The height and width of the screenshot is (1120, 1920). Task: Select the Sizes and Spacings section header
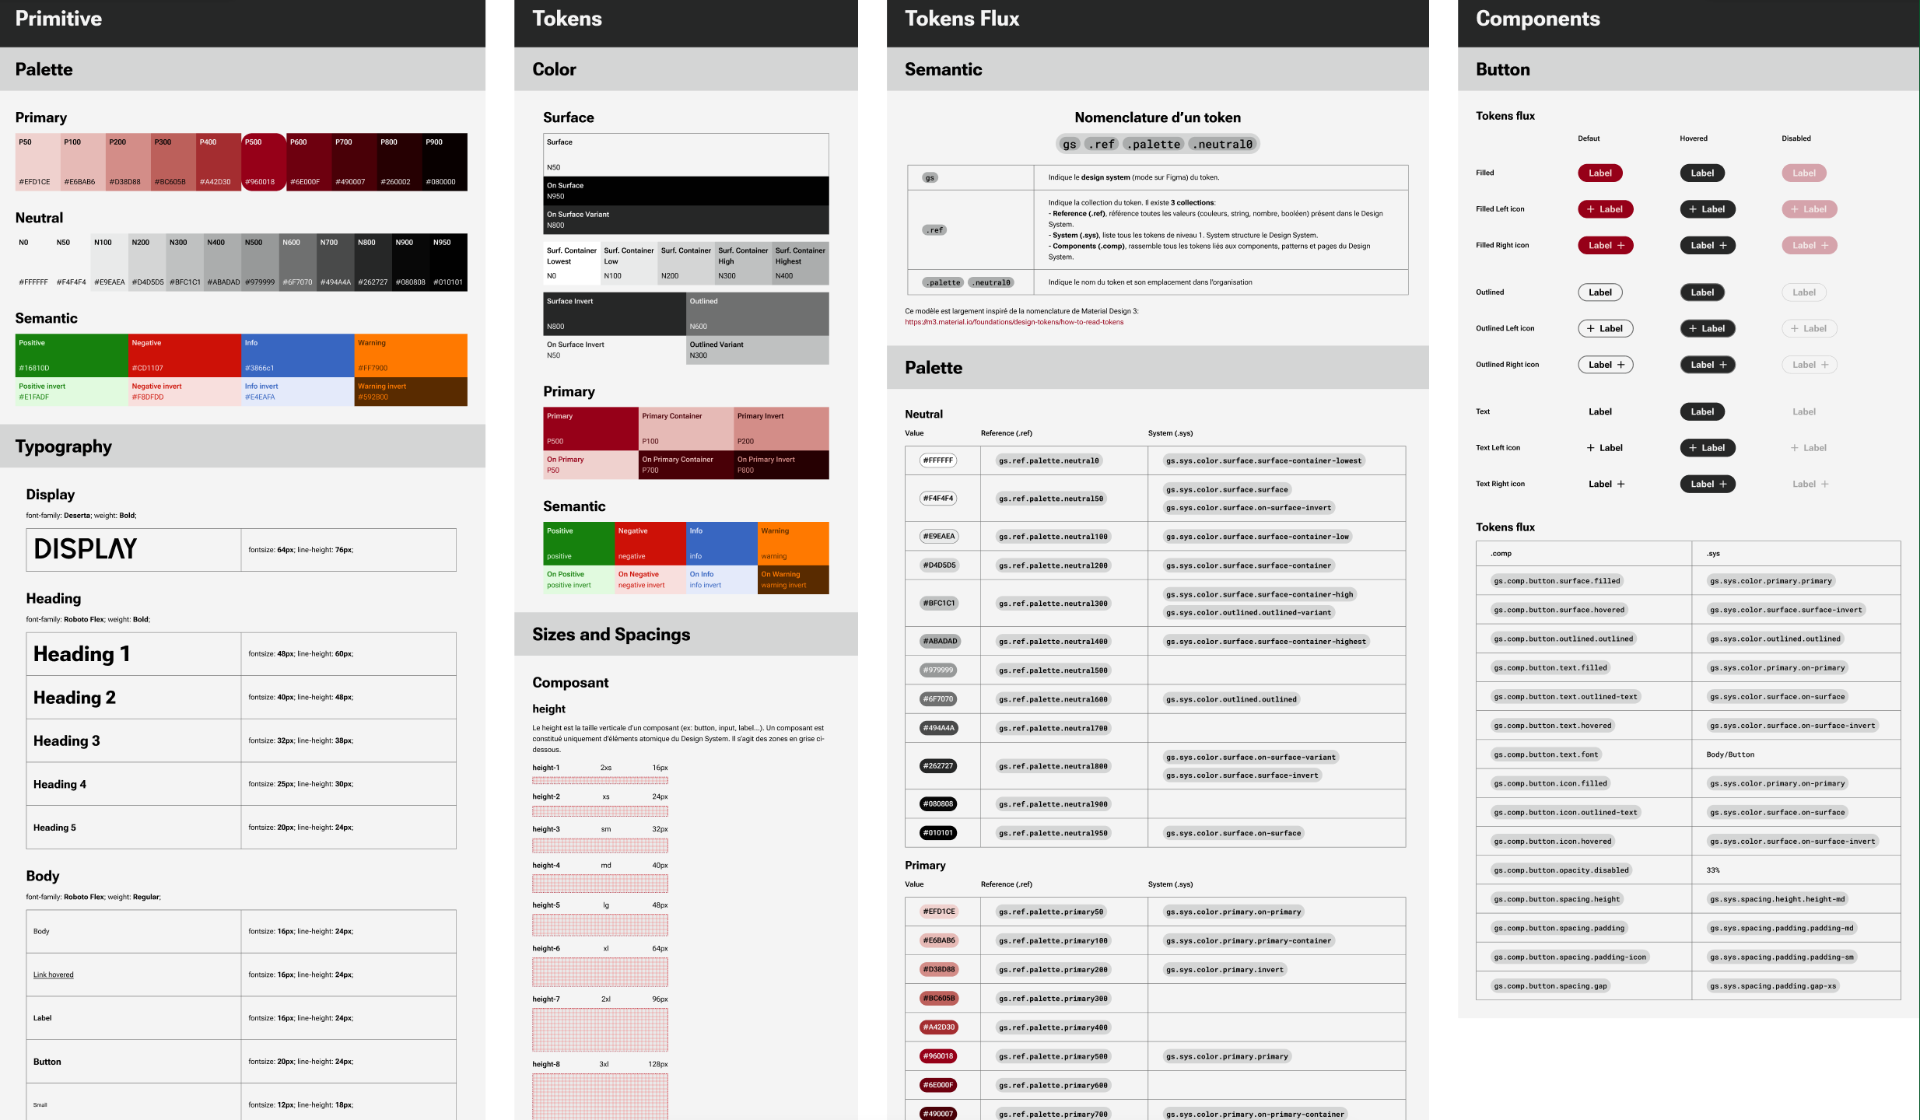click(686, 634)
